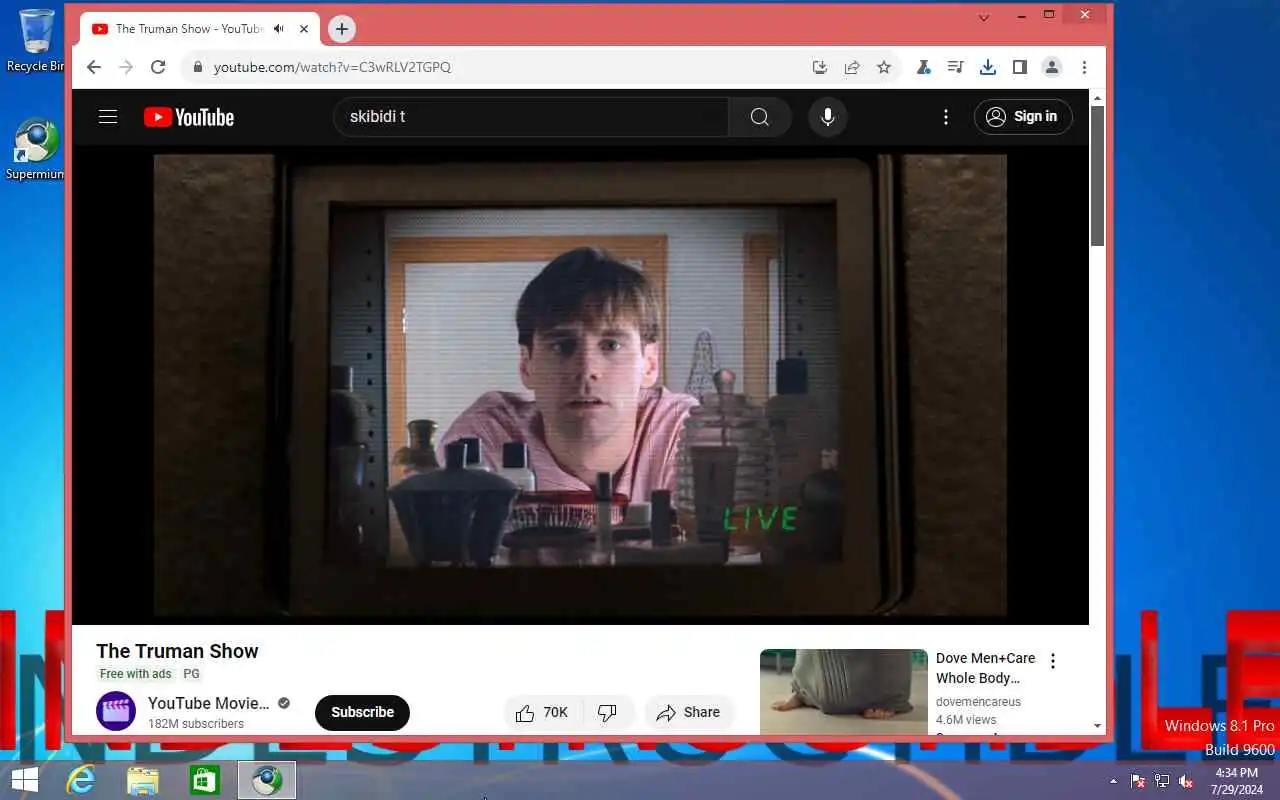Go back to previous page
This screenshot has width=1280, height=800.
94,67
